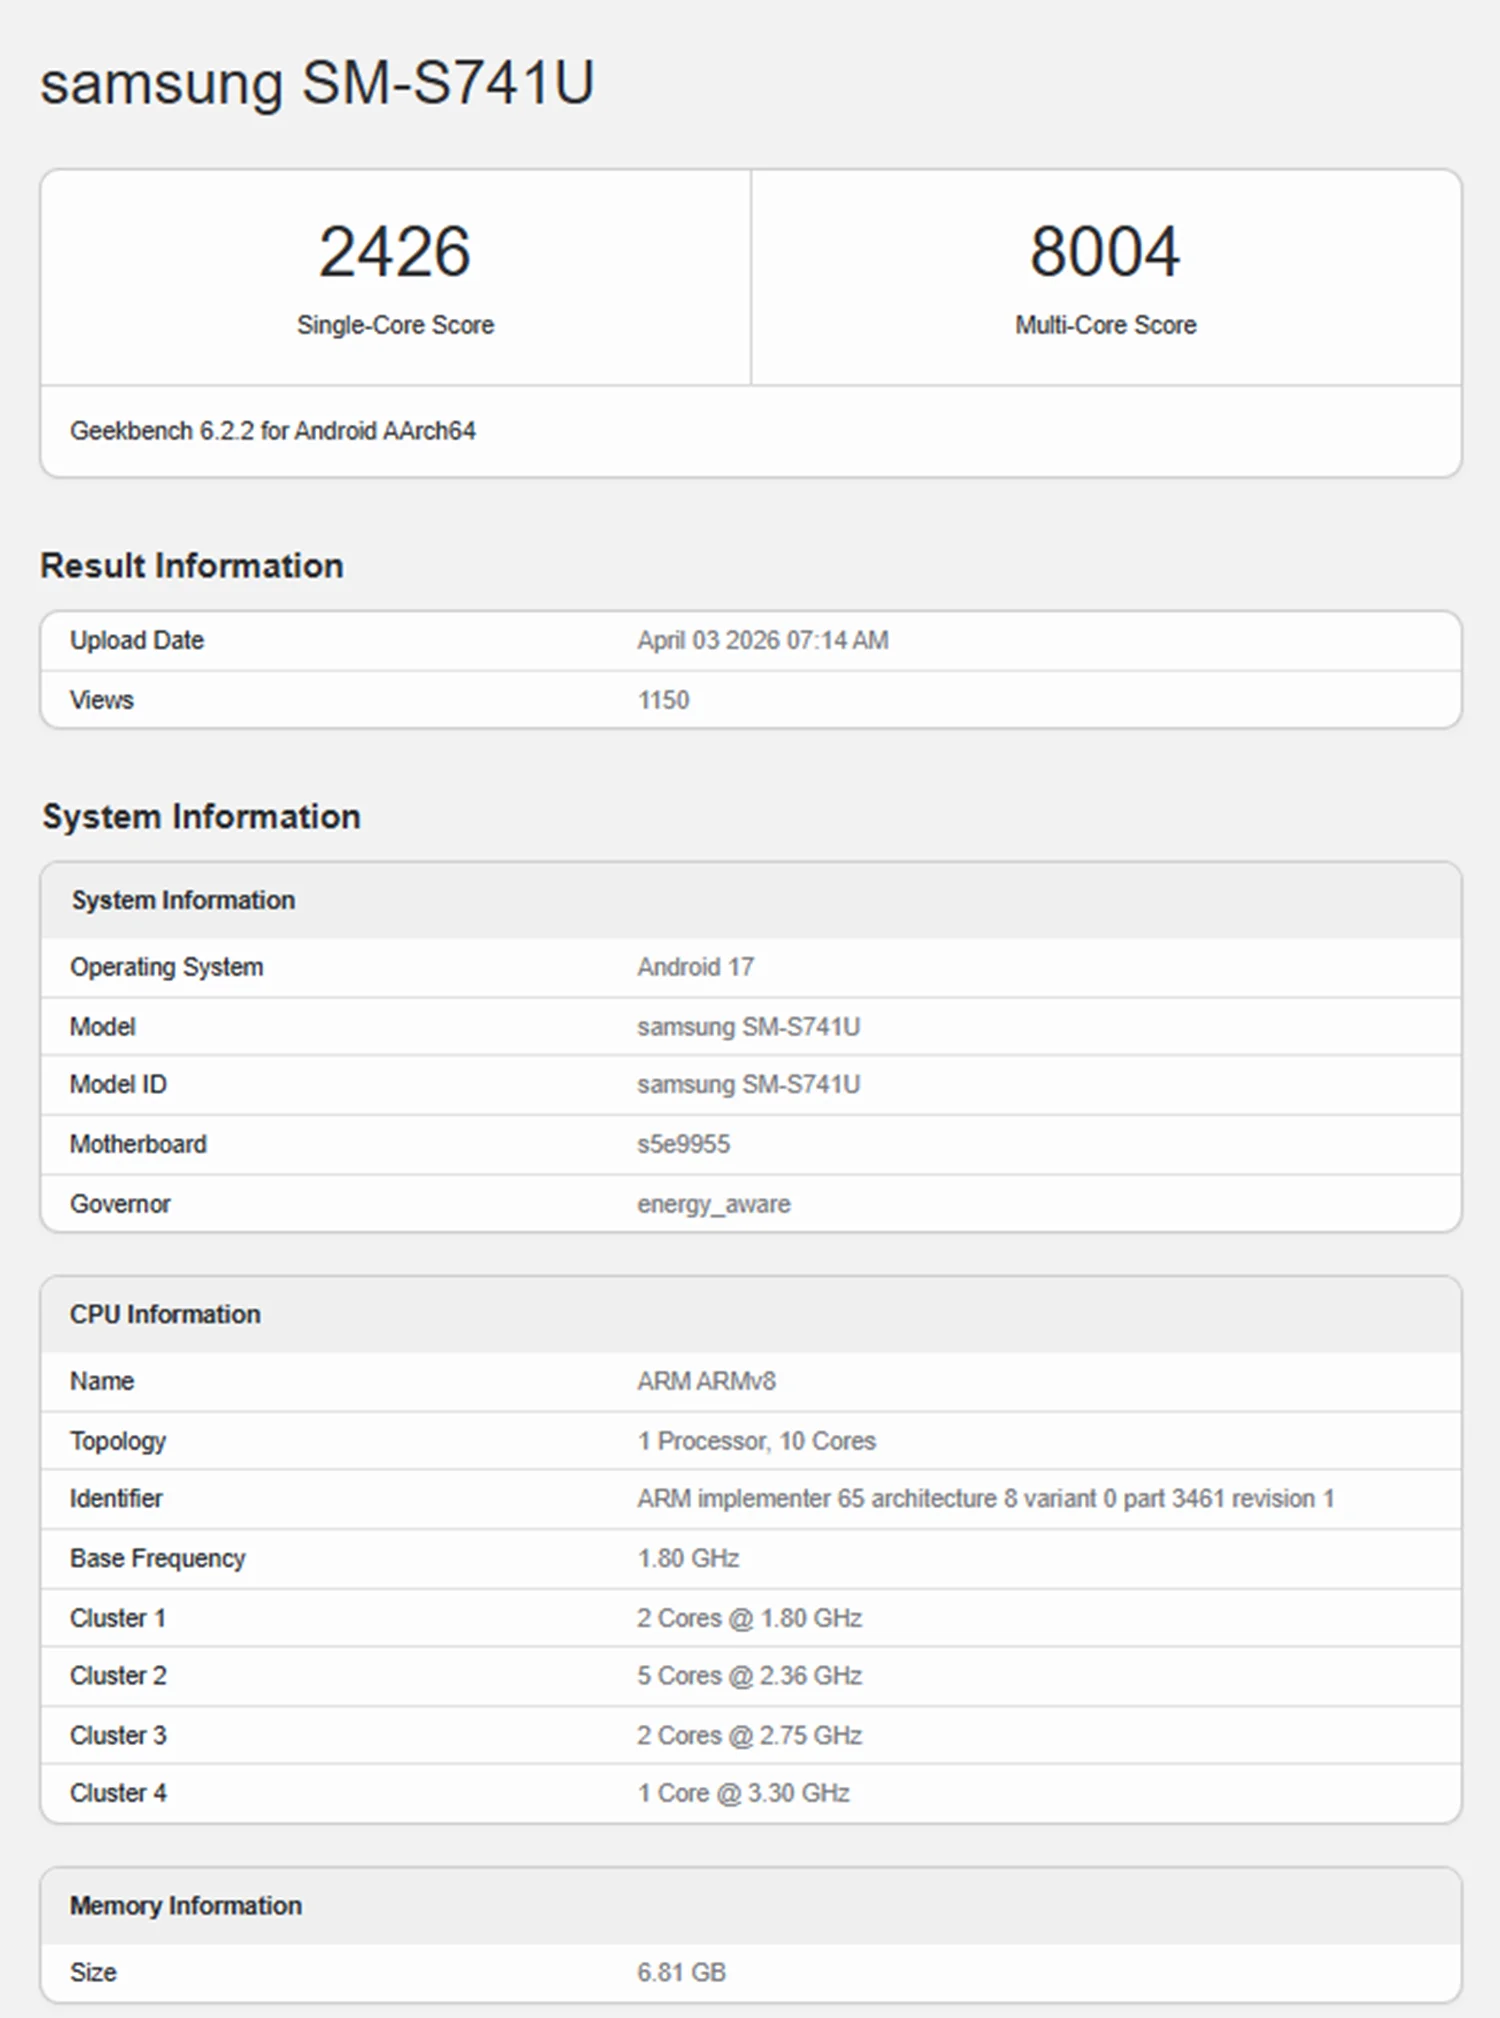Select the ARM implementer identifier string
Viewport: 1500px width, 2018px height.
click(986, 1499)
